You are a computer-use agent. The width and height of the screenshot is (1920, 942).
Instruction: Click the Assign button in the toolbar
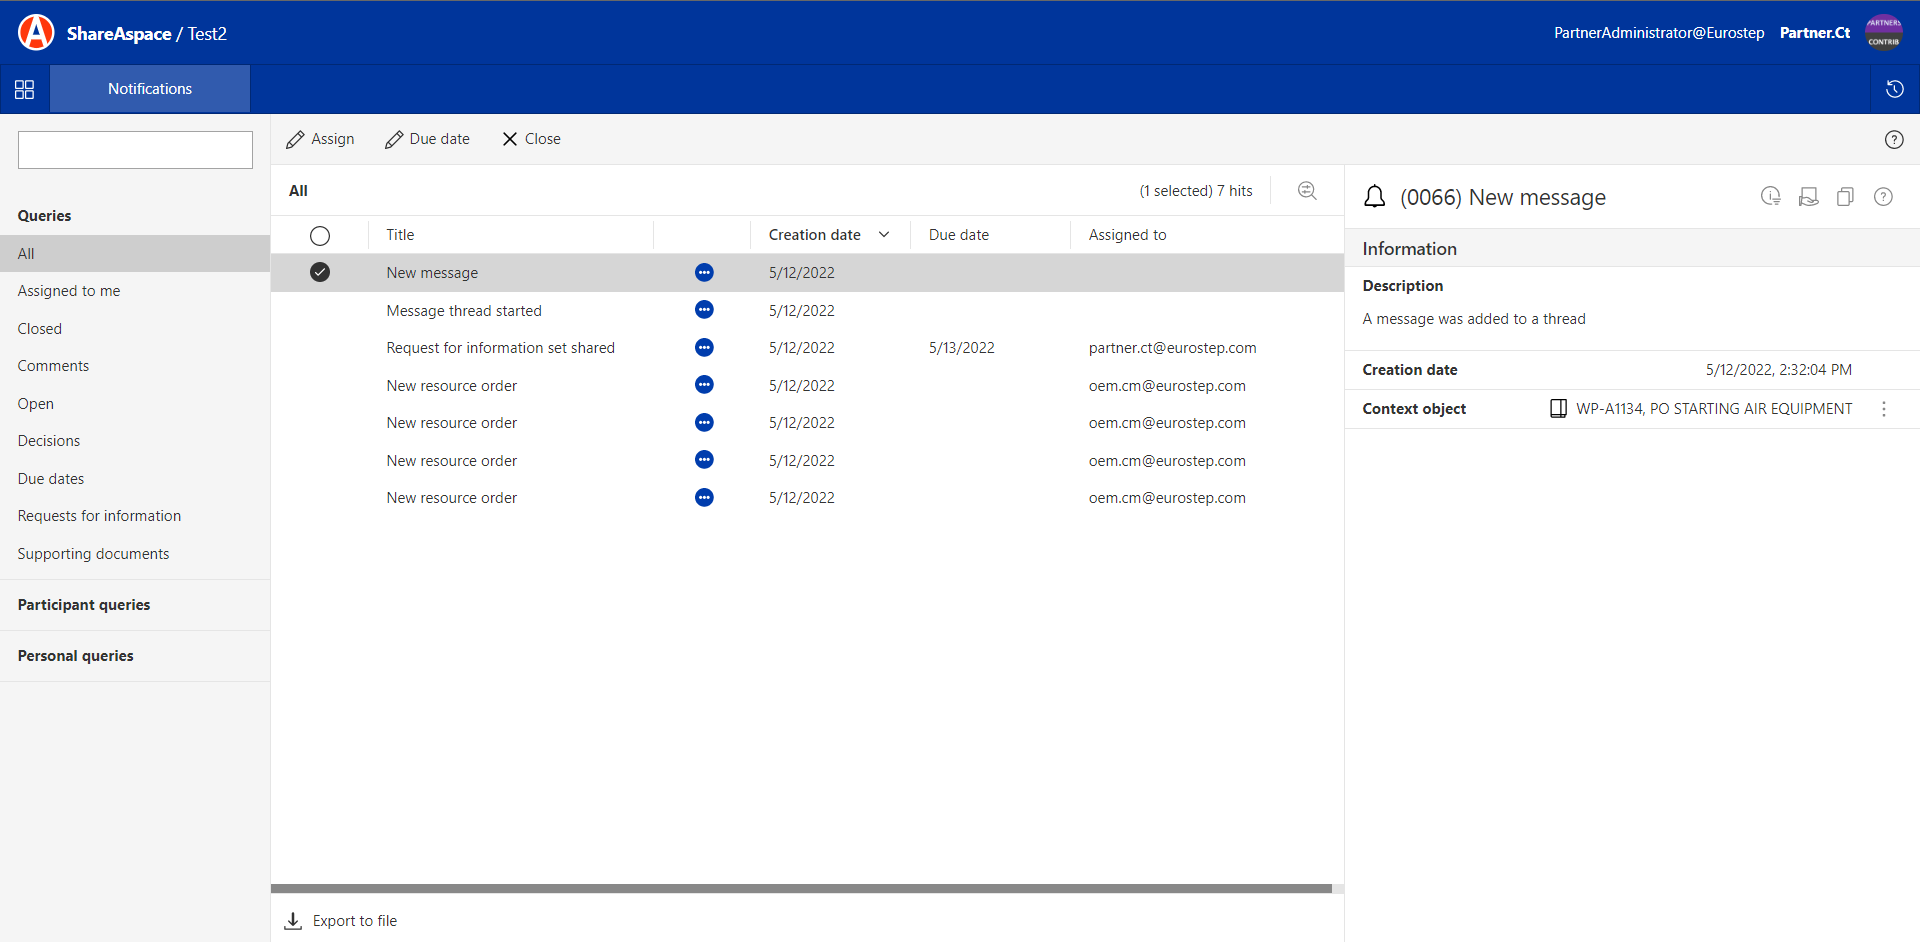point(320,139)
